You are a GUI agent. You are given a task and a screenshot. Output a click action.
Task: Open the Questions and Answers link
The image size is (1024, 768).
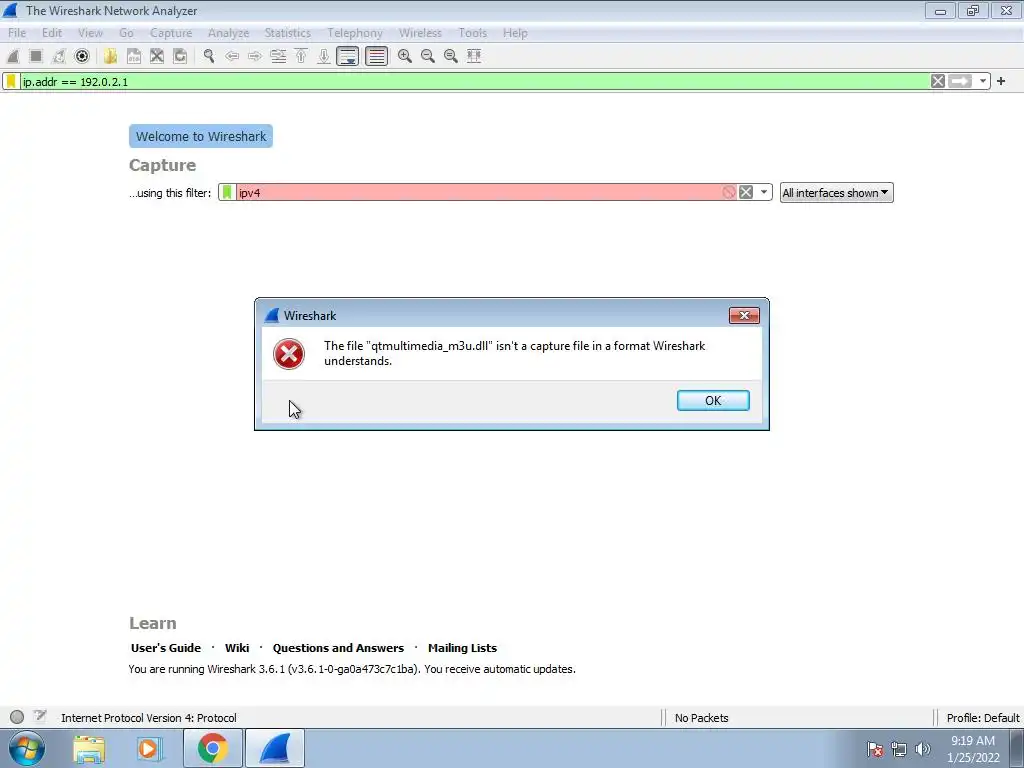point(338,648)
